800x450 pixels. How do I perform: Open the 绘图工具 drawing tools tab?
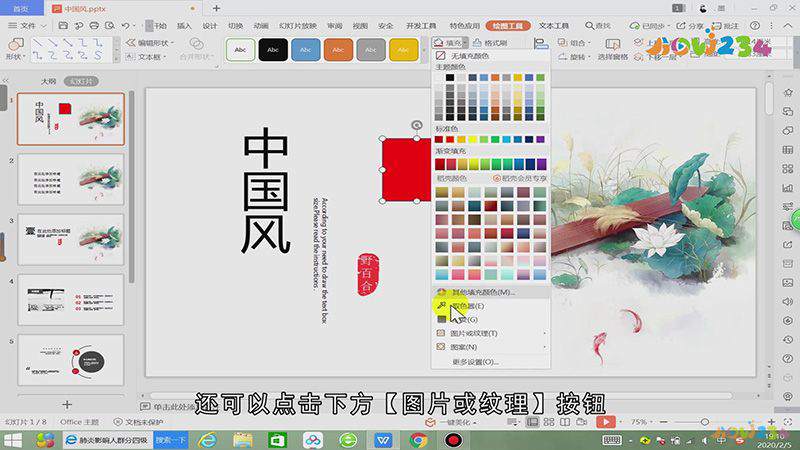[508, 26]
